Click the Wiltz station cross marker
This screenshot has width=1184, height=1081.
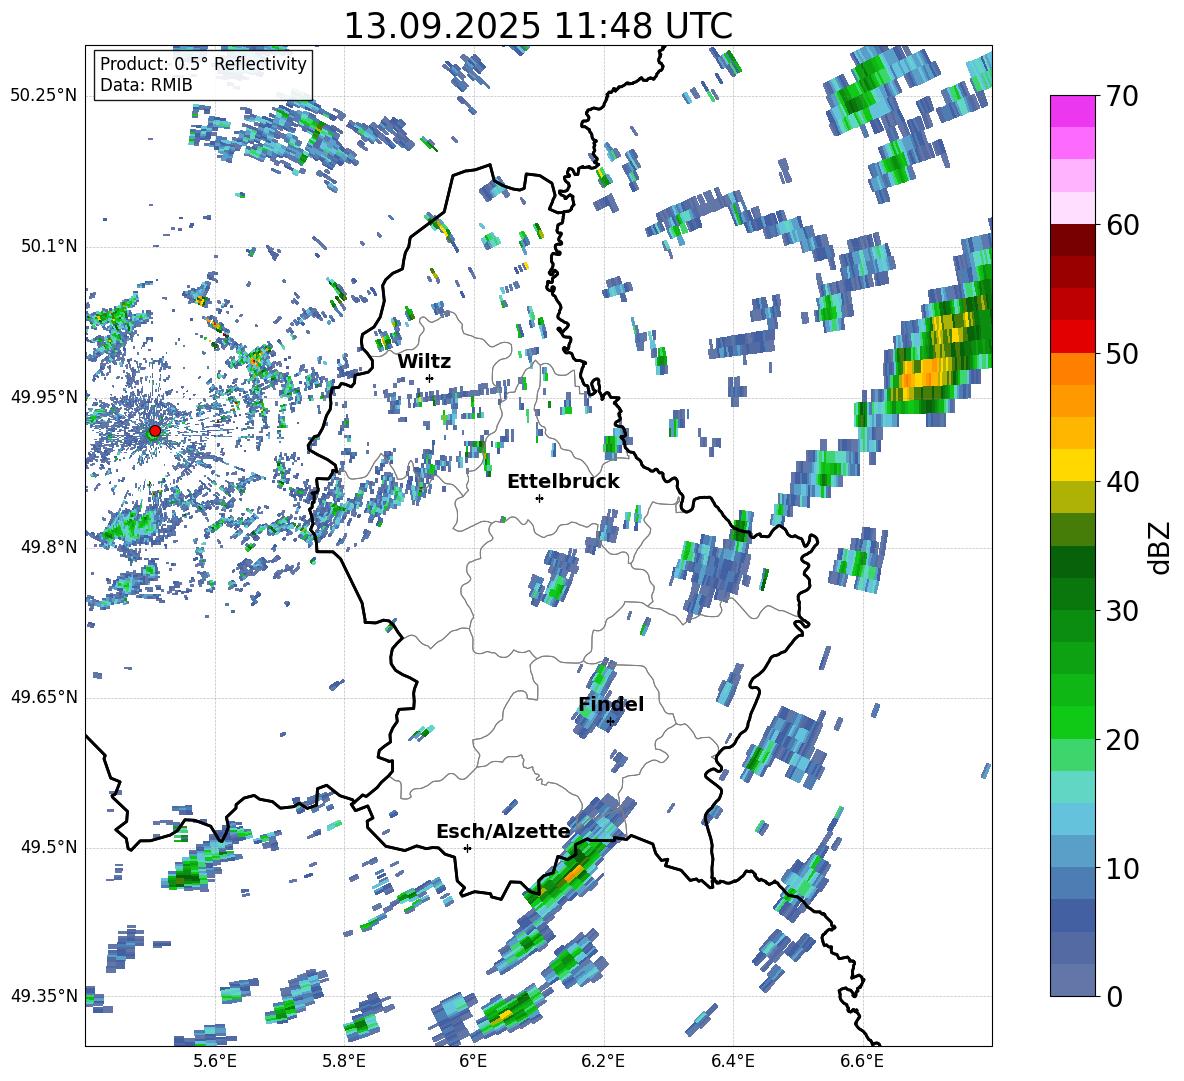(x=430, y=378)
